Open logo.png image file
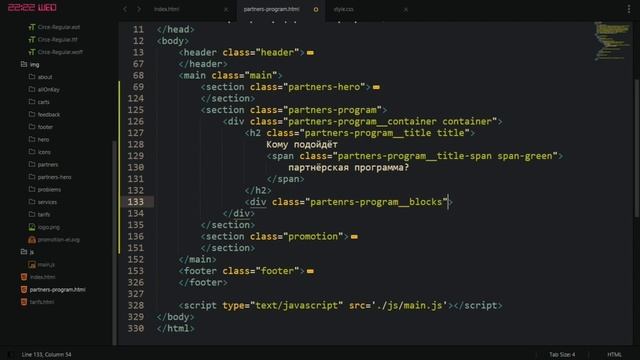This screenshot has height=360, width=640. (x=49, y=227)
